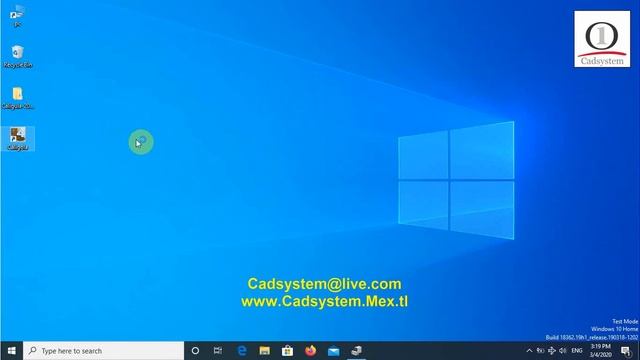Viewport: 640px width, 360px height.
Task: Click the ENG language indicator
Action: pyautogui.click(x=577, y=351)
